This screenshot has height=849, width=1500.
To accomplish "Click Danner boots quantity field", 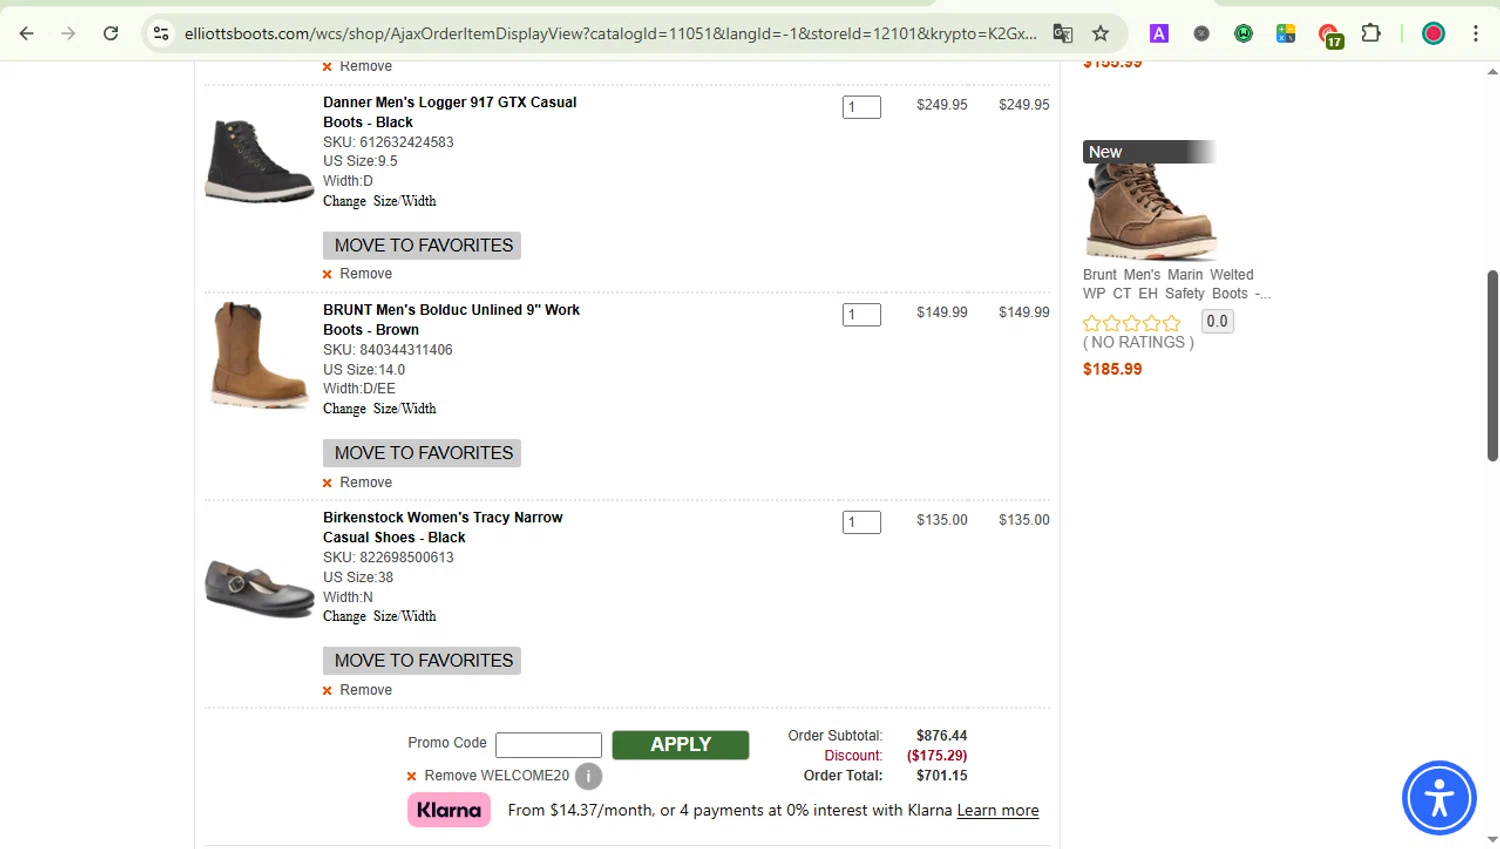I will coord(861,107).
